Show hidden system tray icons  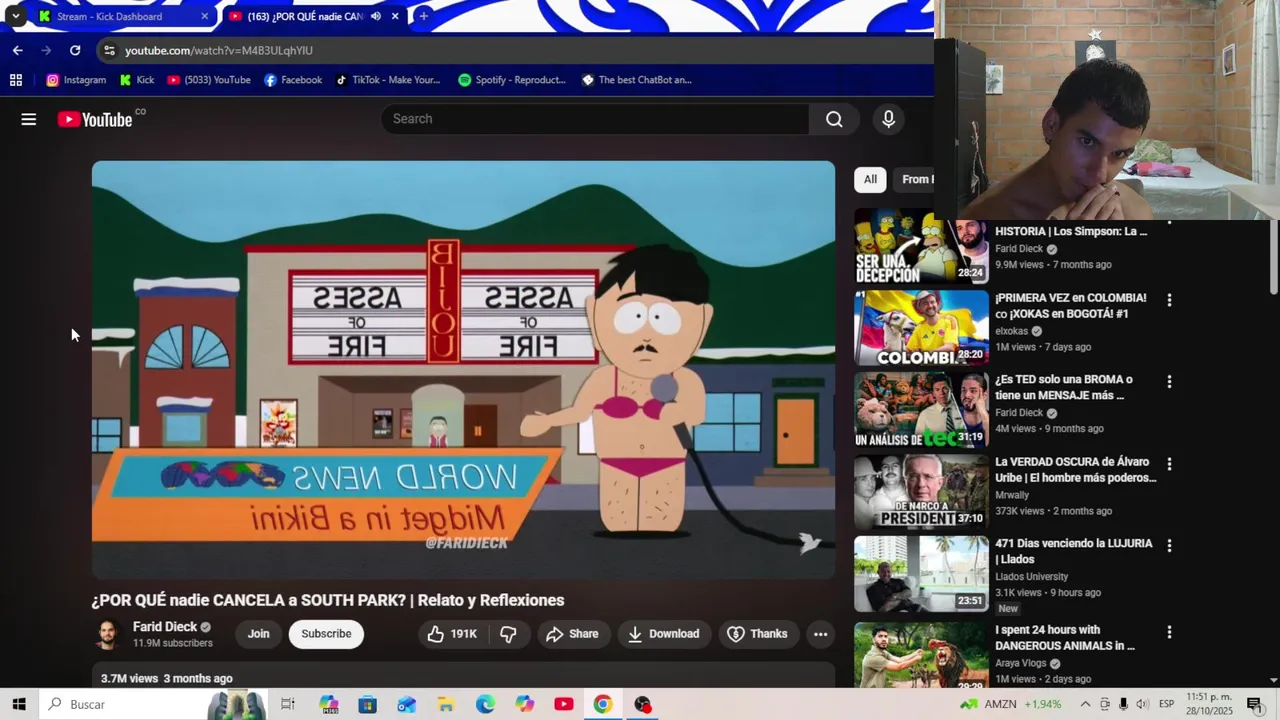(1085, 704)
